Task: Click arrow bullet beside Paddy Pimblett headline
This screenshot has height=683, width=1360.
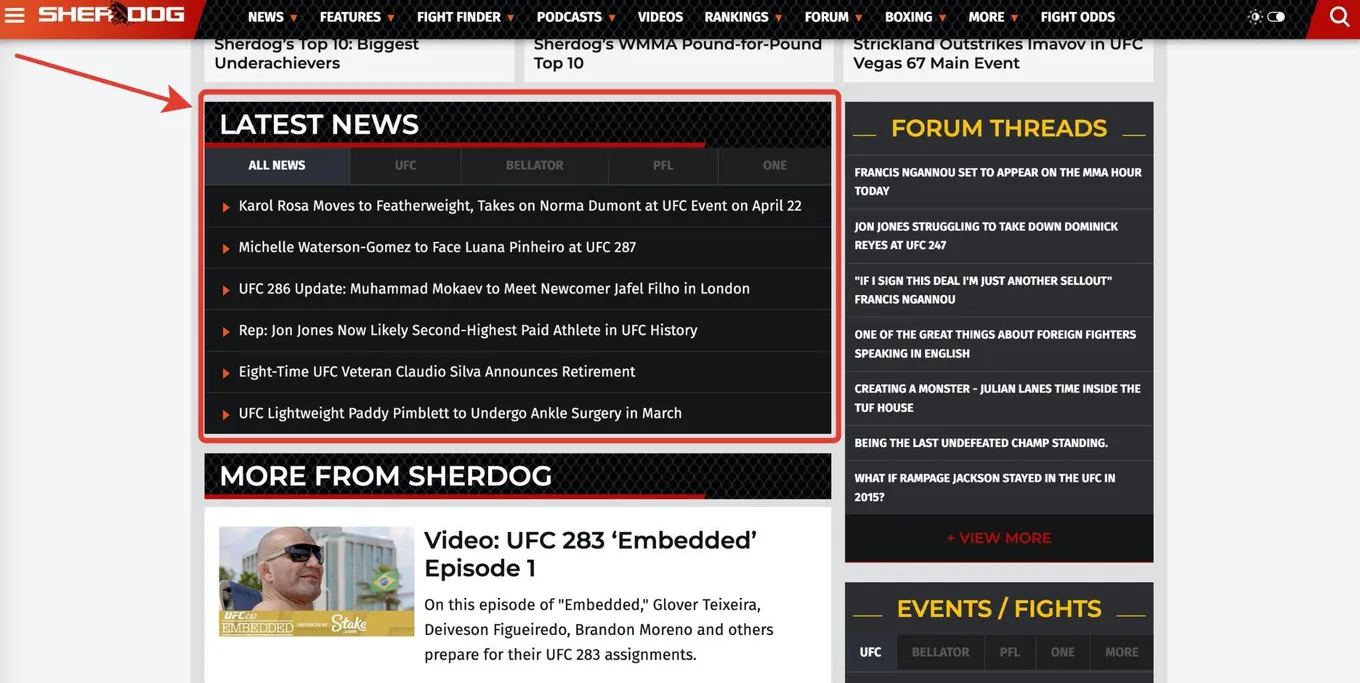Action: click(x=226, y=415)
